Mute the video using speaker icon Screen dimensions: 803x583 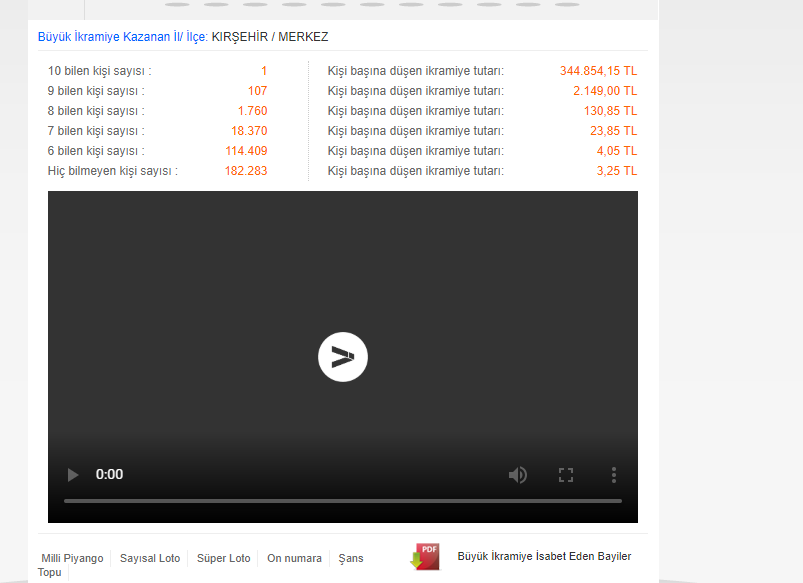click(518, 475)
